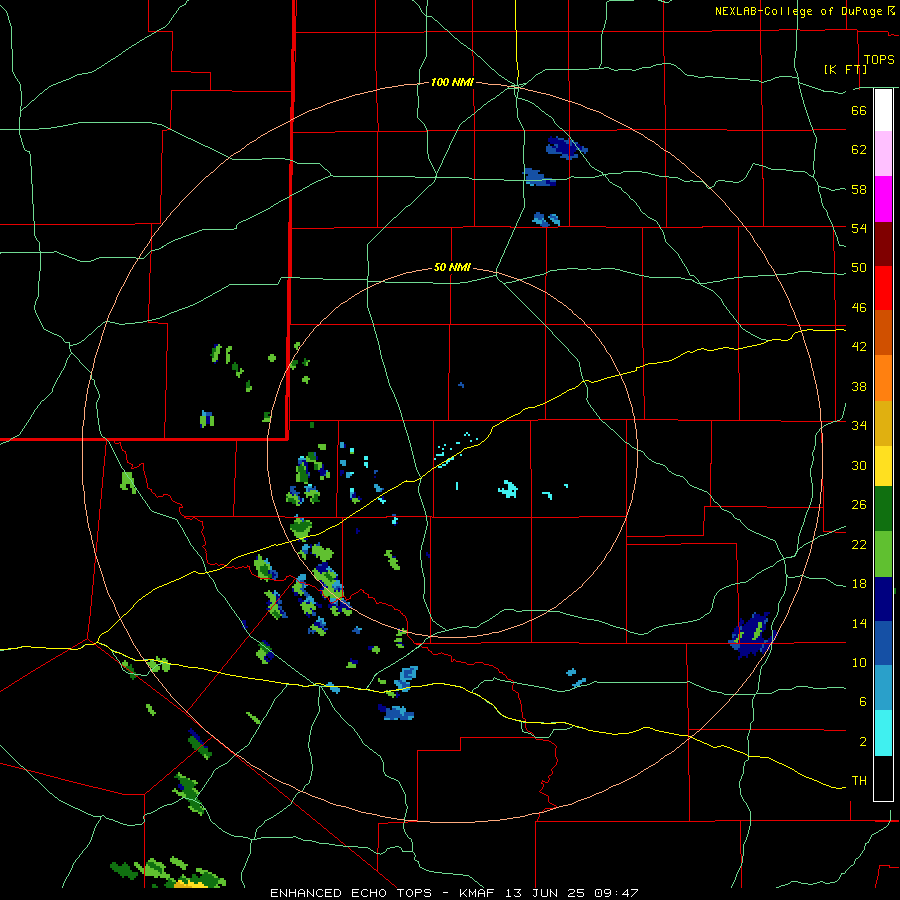Click the "ENHANCED ECHO TOPS" product title
Image resolution: width=900 pixels, height=900 pixels.
(350, 893)
